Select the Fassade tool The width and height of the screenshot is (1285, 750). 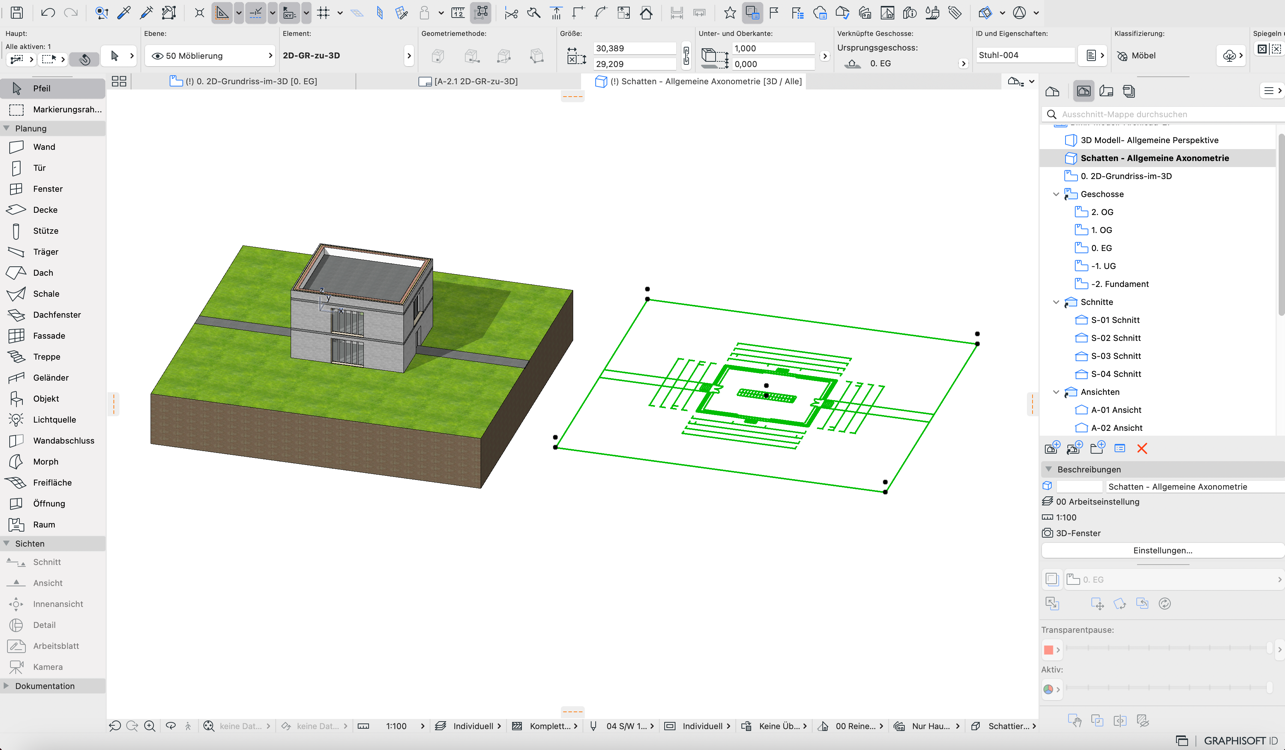click(53, 336)
